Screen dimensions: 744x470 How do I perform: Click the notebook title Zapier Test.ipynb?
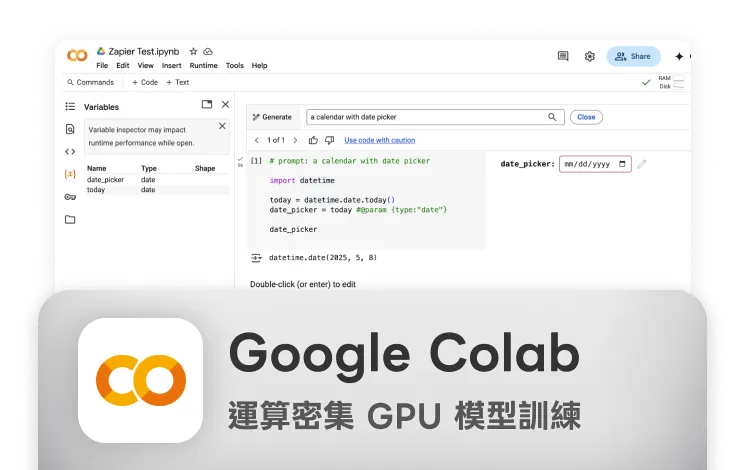[144, 51]
